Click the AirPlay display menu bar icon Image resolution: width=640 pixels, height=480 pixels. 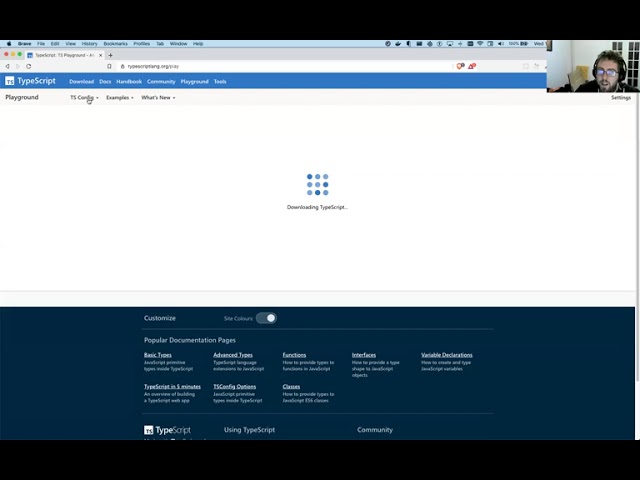450,44
